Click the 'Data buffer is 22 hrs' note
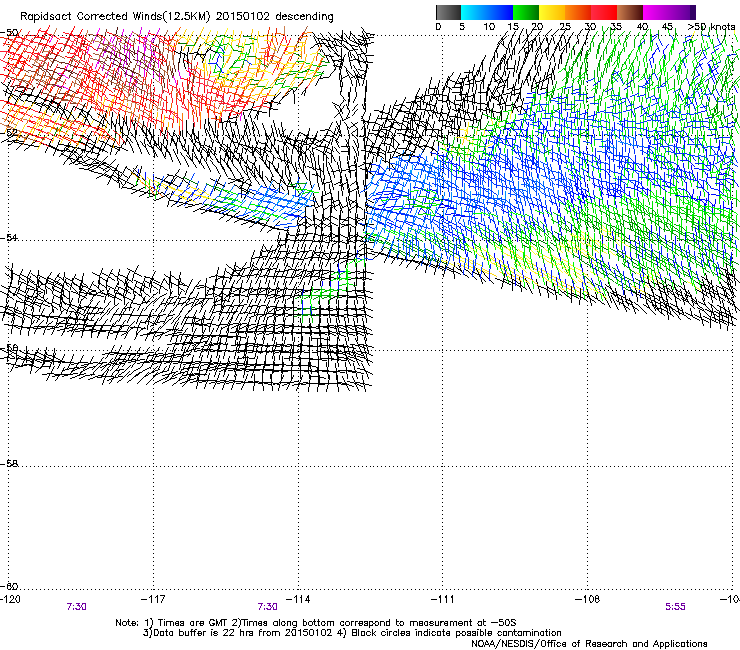 coord(353,633)
